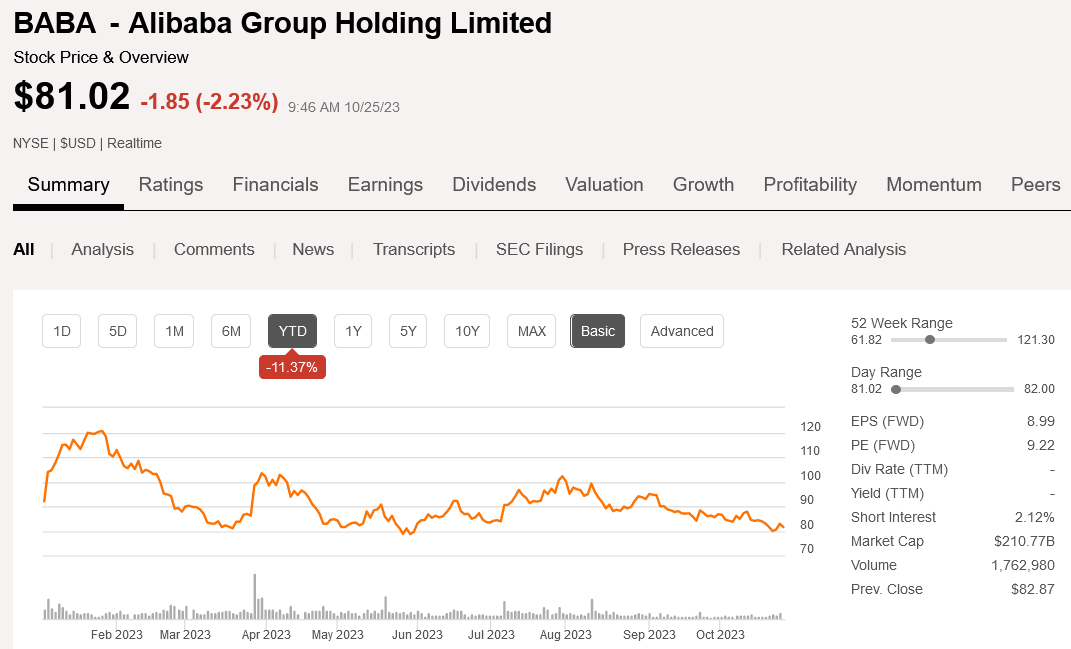Click the -1.85 (-2.23%) price change
1071x649 pixels.
point(210,102)
